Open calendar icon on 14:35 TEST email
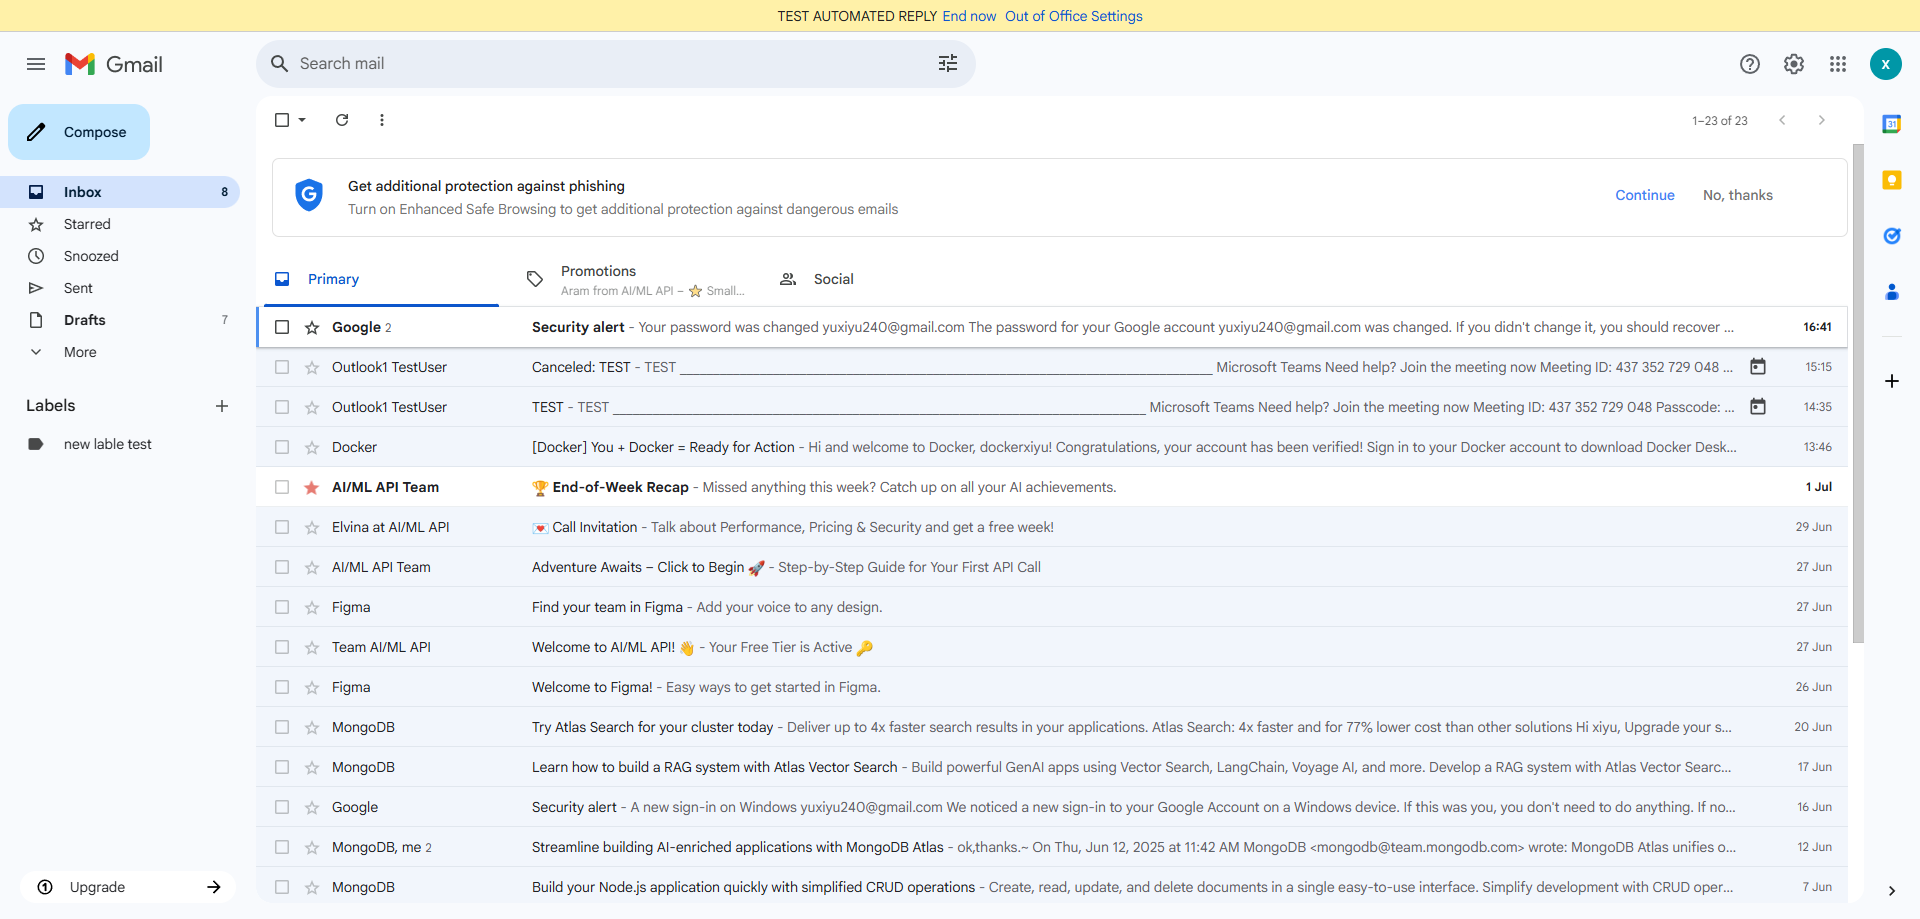Screen dimensions: 1920x919 click(1758, 407)
